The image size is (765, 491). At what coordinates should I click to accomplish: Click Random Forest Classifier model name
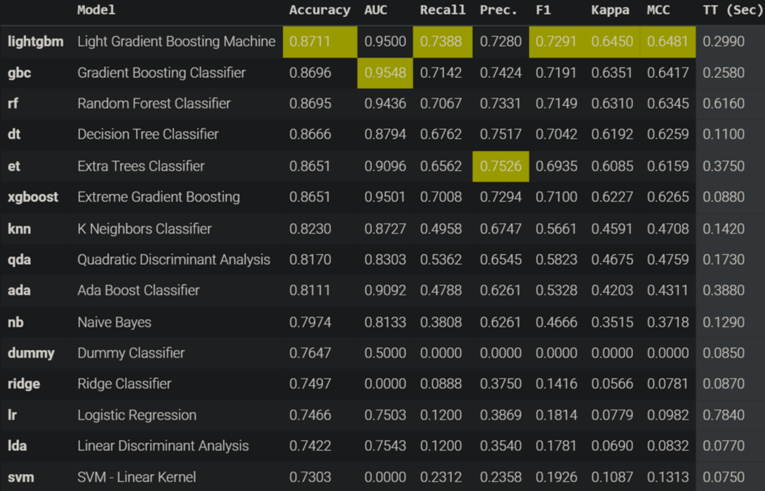pos(154,103)
